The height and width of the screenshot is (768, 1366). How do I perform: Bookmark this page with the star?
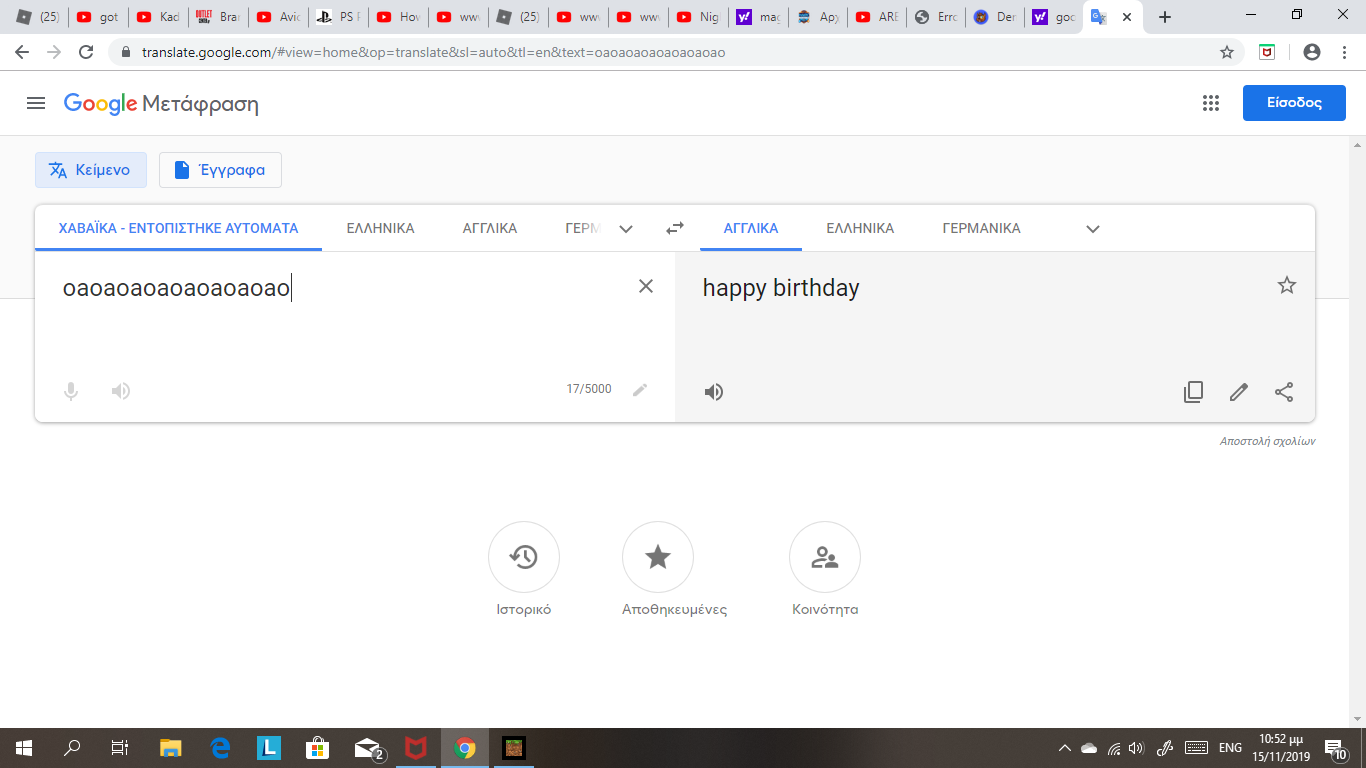tap(1227, 52)
